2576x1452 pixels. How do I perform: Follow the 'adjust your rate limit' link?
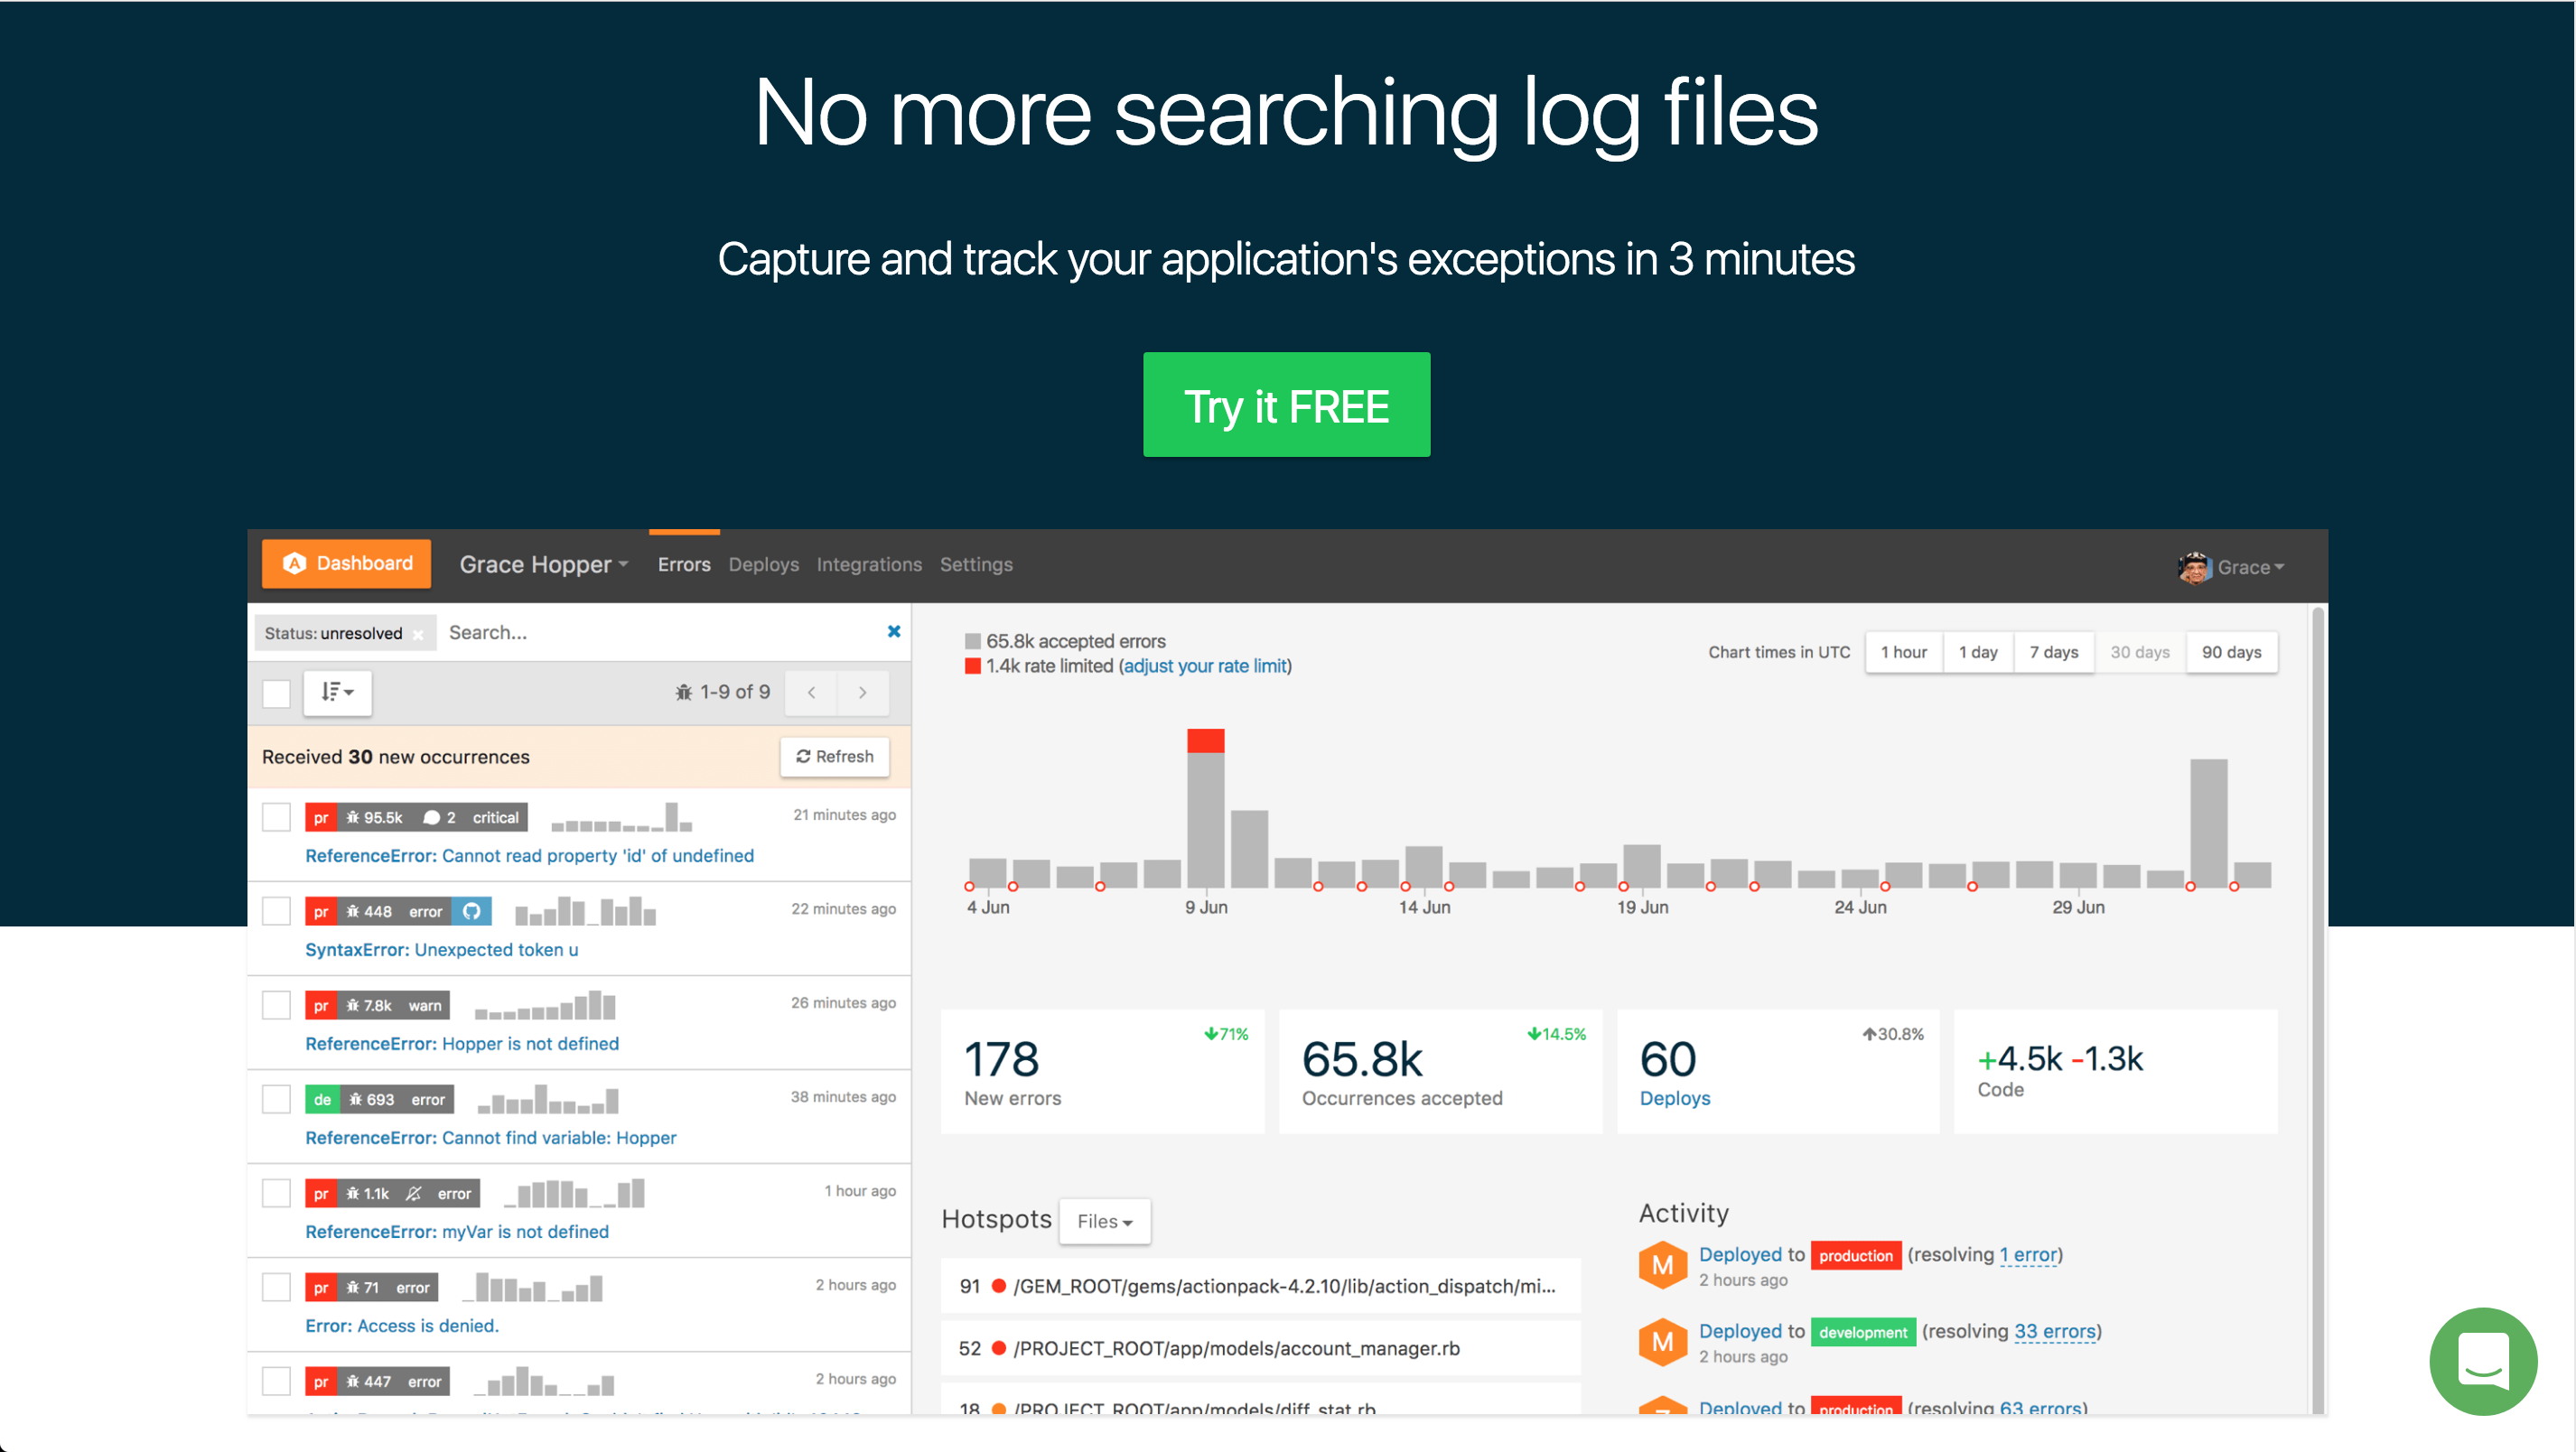(1205, 666)
